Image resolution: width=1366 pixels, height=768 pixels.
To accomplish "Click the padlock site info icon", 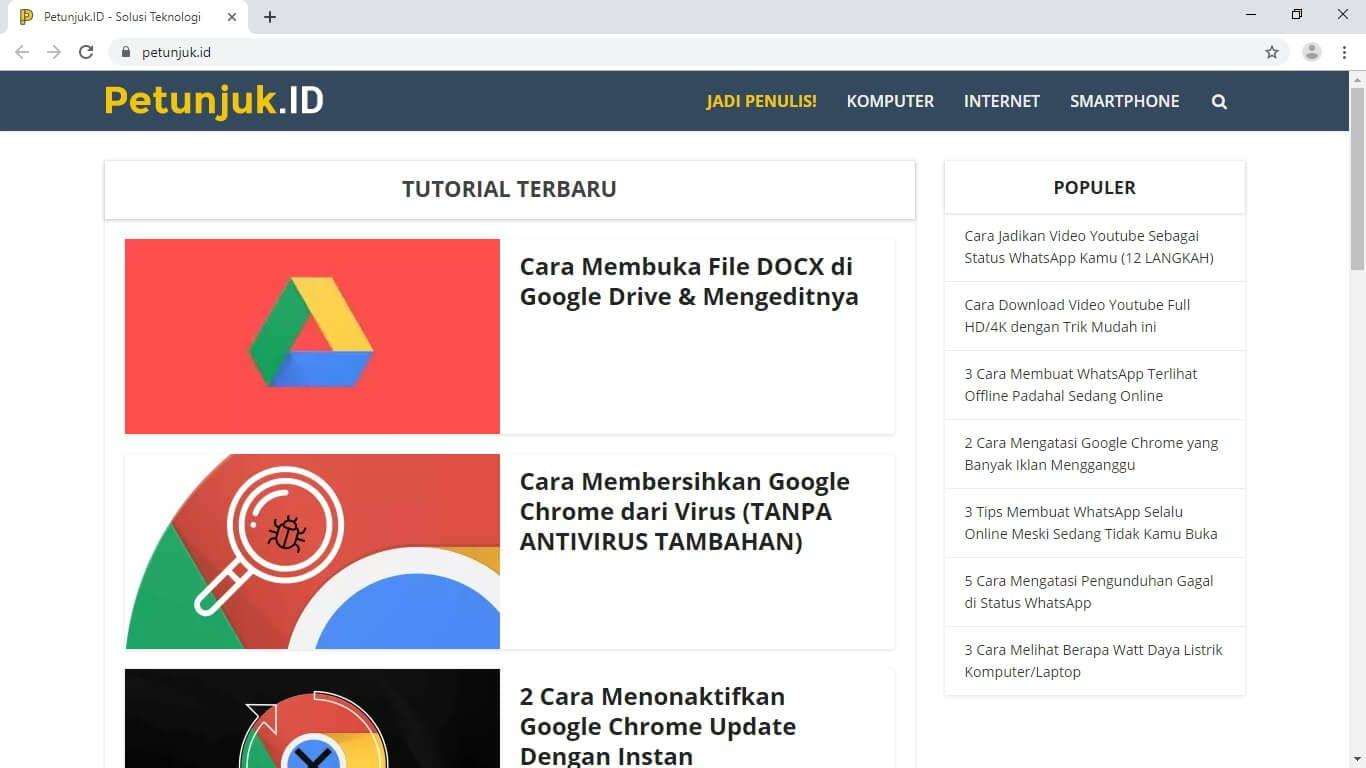I will pos(126,52).
